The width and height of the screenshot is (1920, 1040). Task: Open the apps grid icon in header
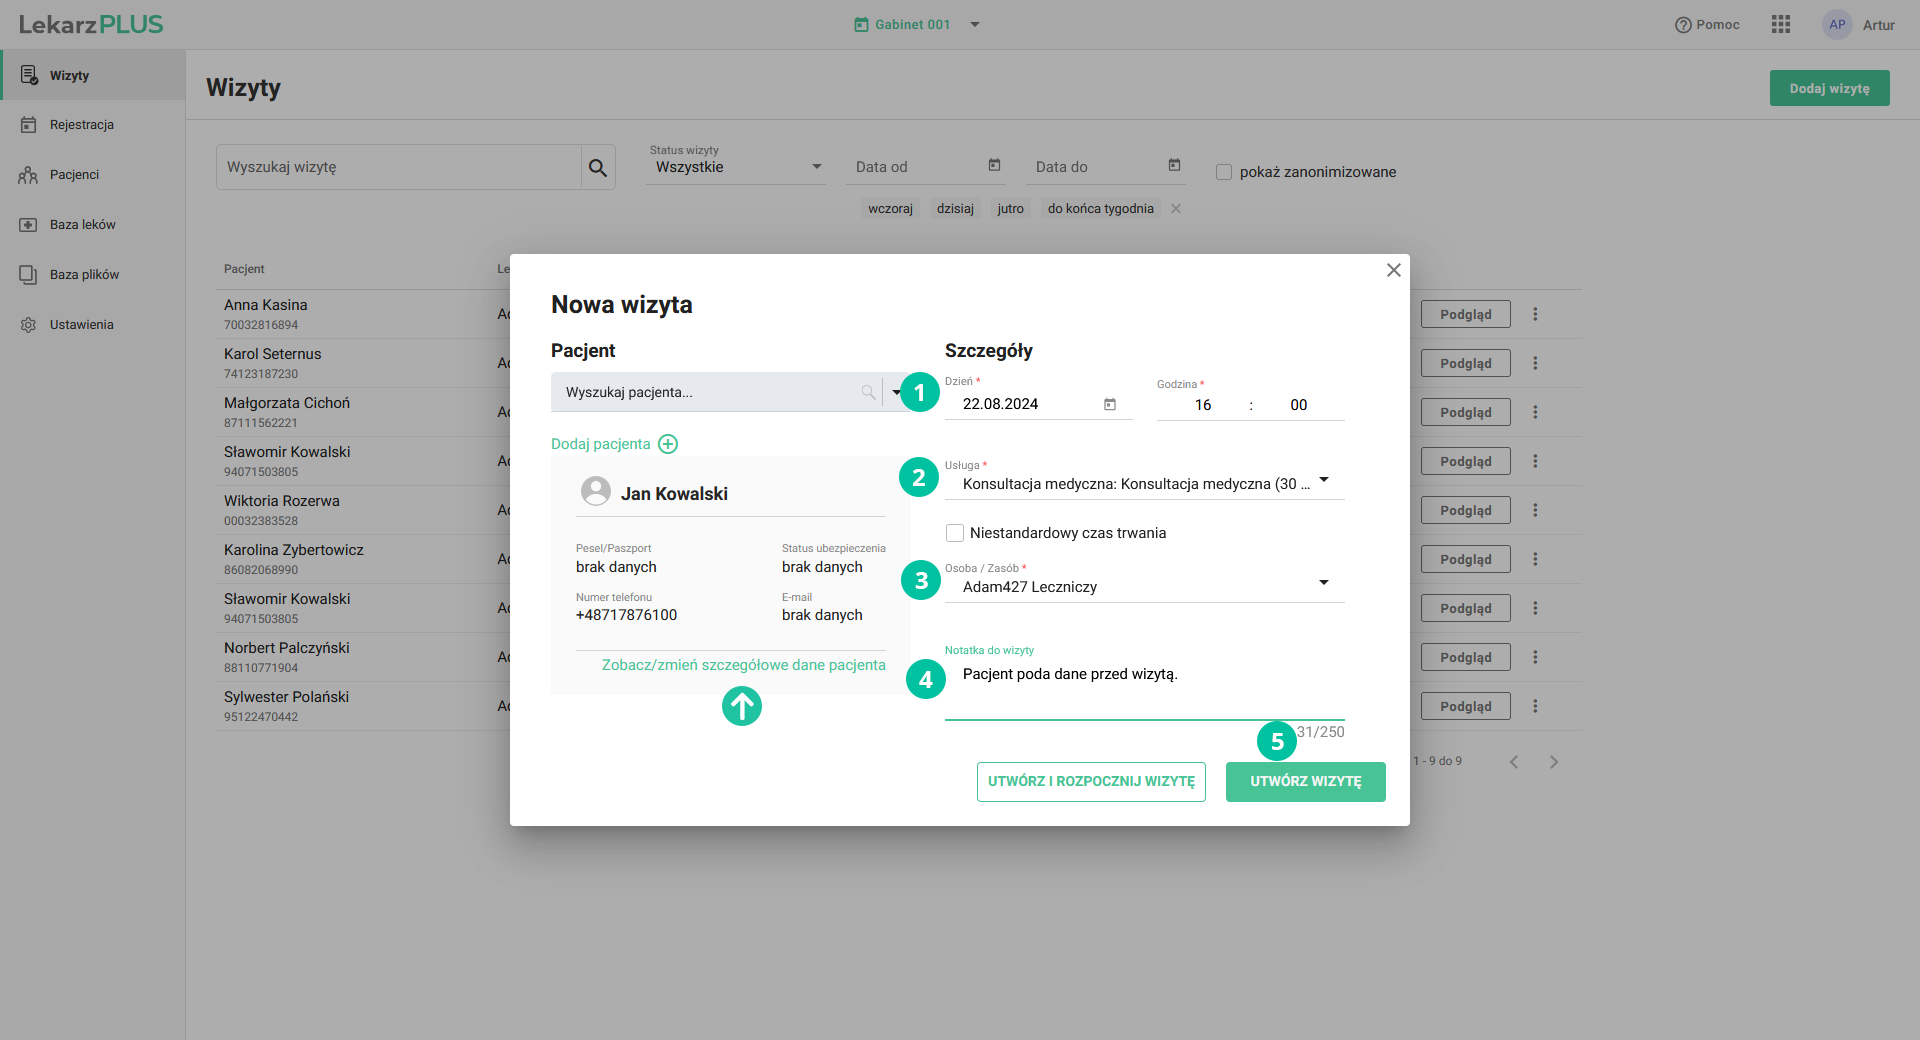click(1780, 25)
